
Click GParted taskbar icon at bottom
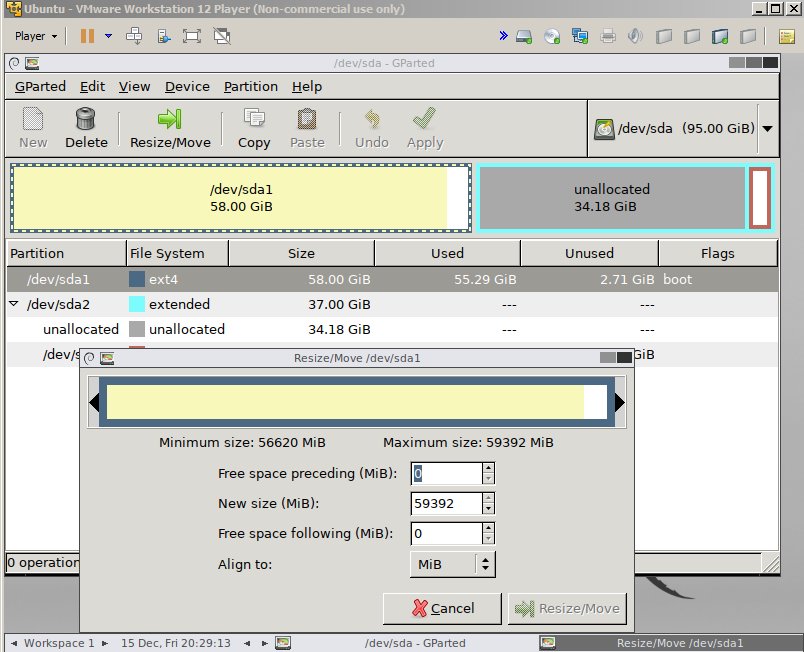click(x=283, y=643)
